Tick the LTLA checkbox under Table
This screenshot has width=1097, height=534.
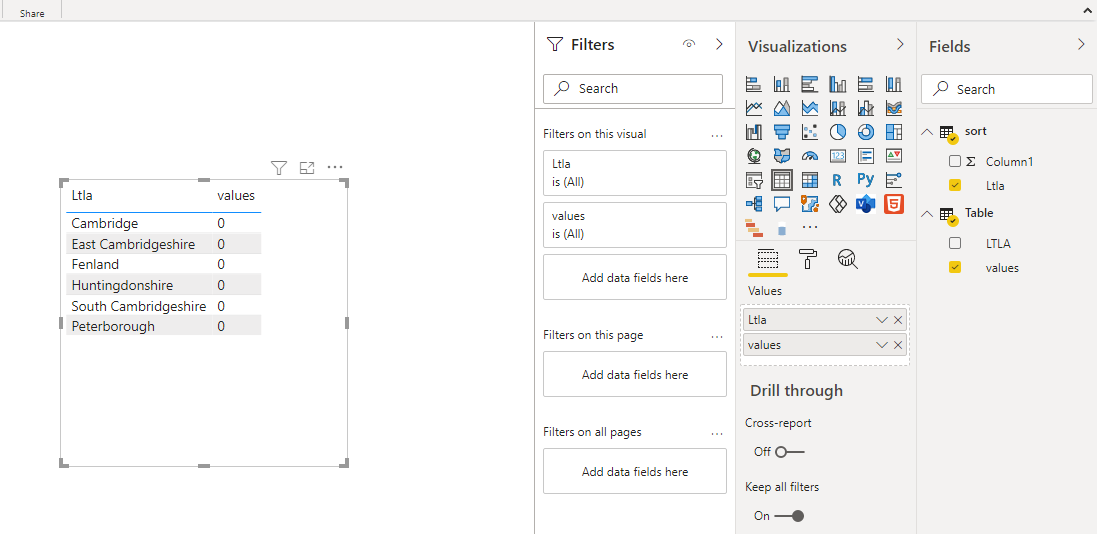[955, 244]
